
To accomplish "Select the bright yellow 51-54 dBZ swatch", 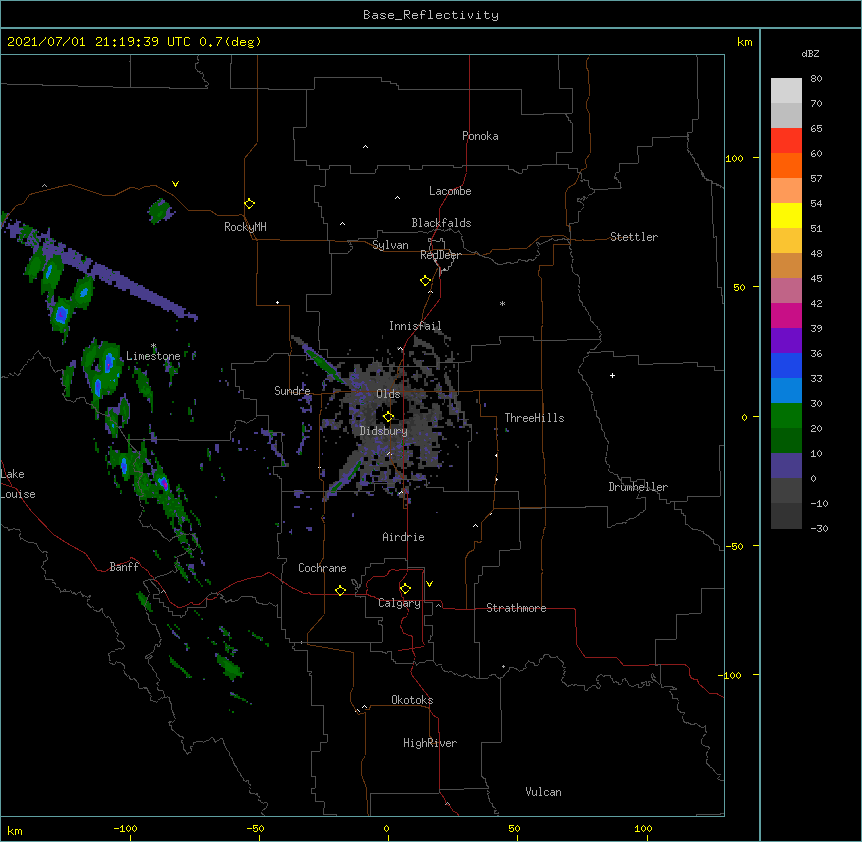I will pyautogui.click(x=786, y=215).
